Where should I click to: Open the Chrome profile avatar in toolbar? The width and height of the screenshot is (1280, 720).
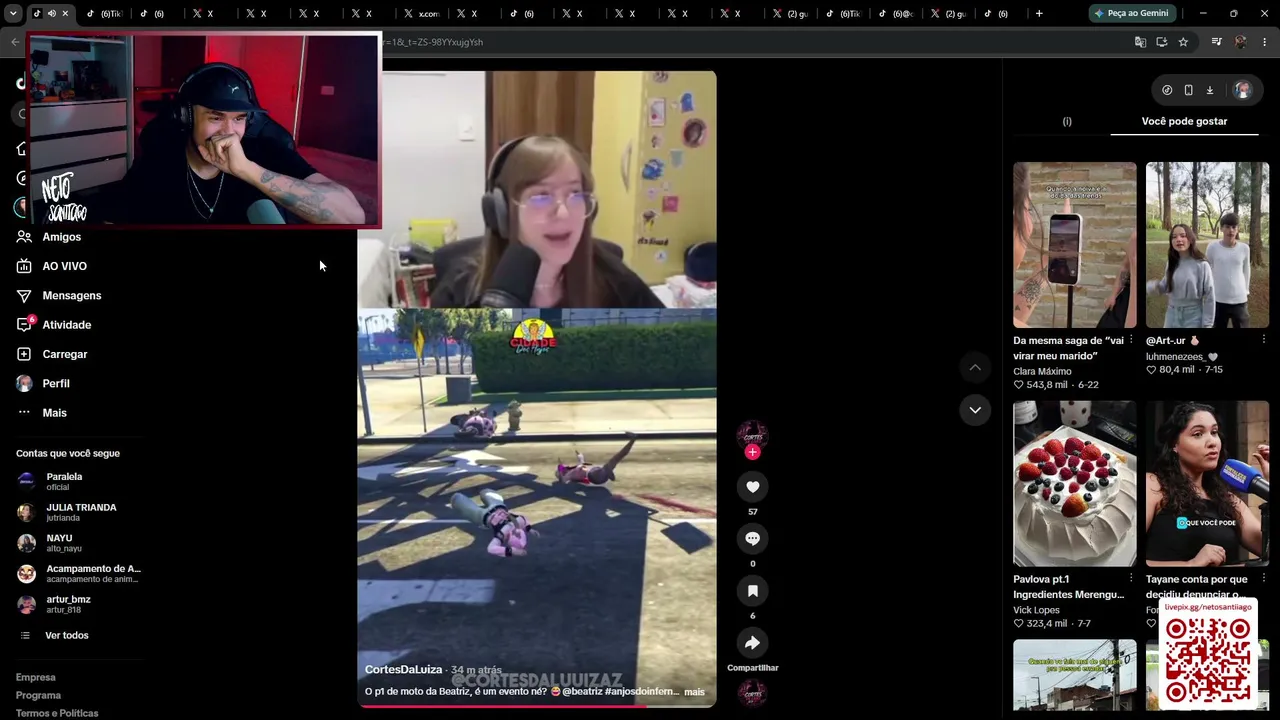[1241, 42]
